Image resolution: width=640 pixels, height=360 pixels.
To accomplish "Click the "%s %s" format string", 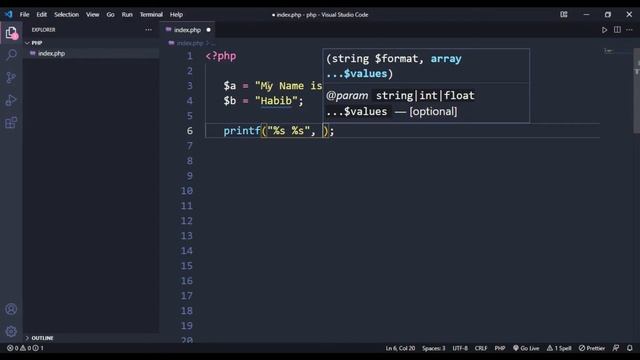I will pos(288,131).
